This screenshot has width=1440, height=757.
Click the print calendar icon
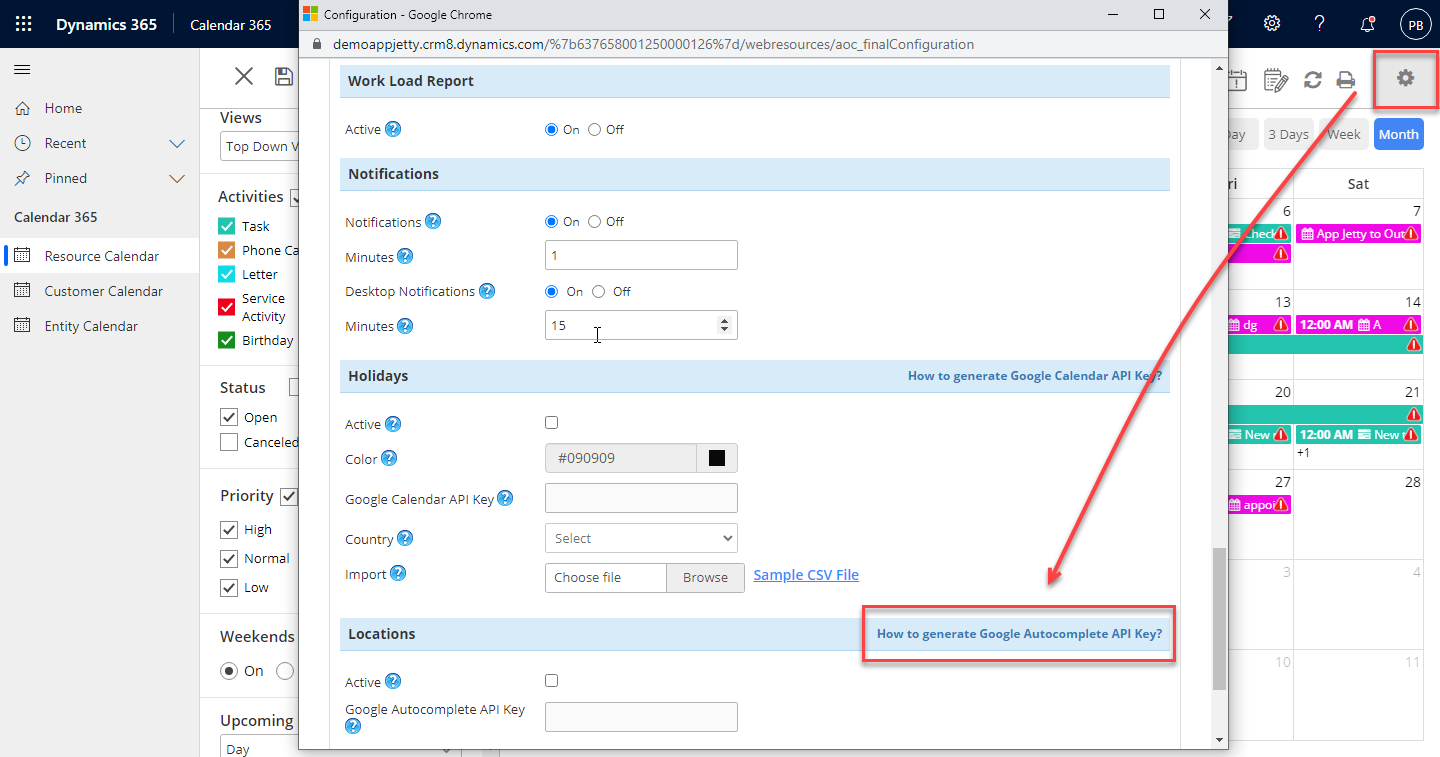(1346, 81)
